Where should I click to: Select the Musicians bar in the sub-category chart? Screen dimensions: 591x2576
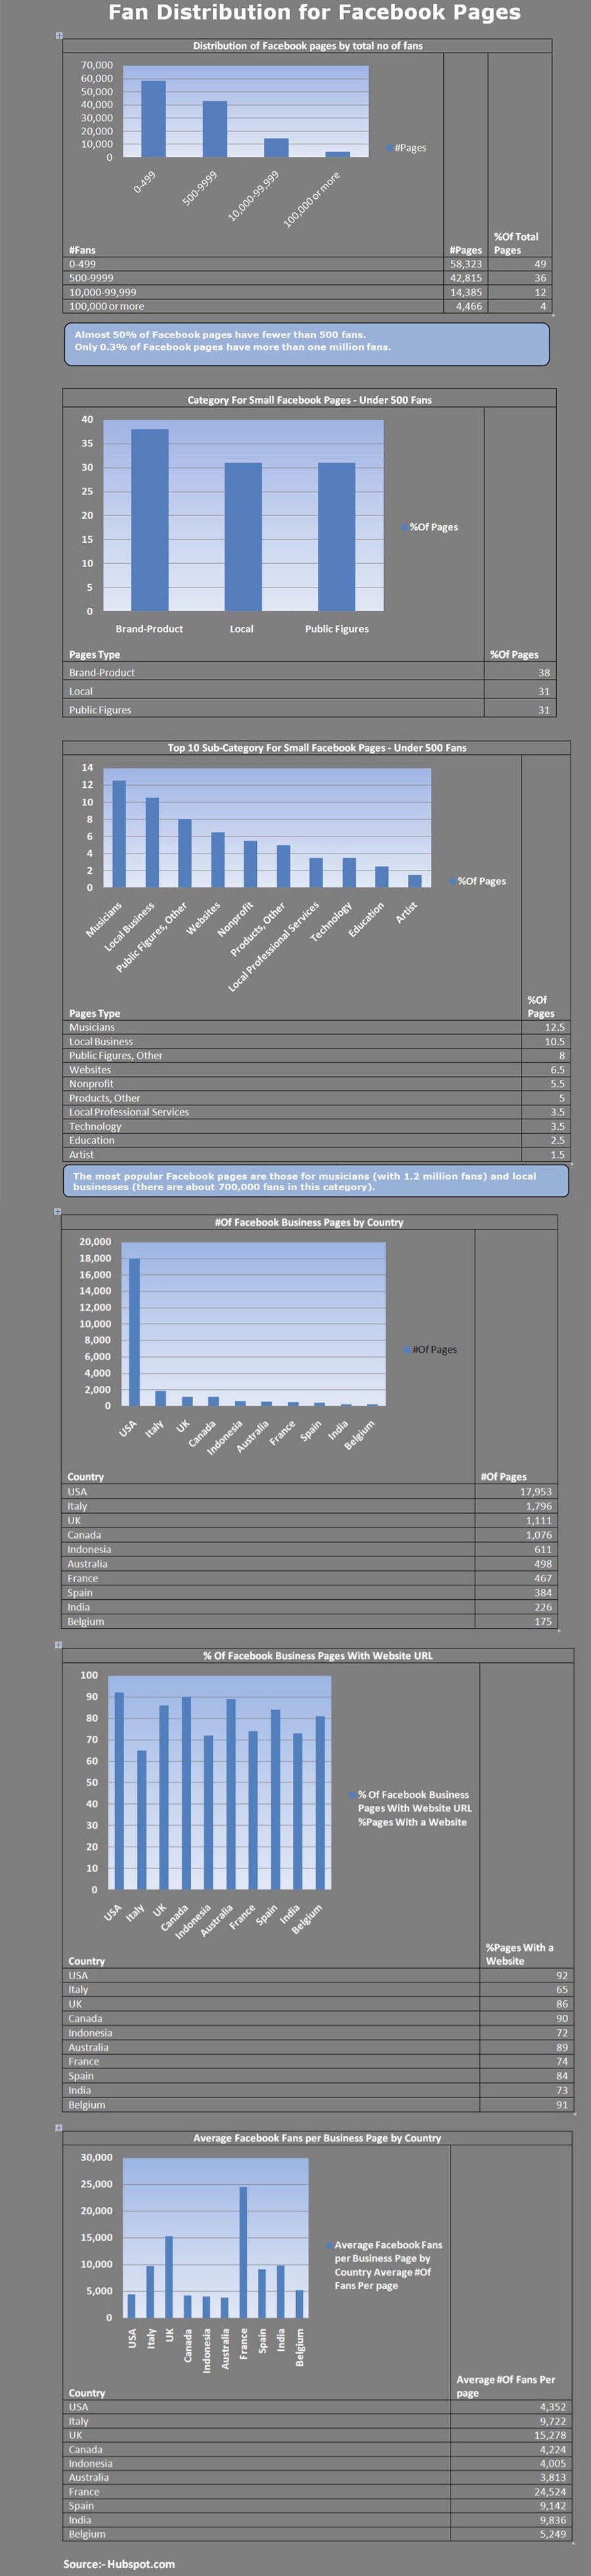[119, 833]
